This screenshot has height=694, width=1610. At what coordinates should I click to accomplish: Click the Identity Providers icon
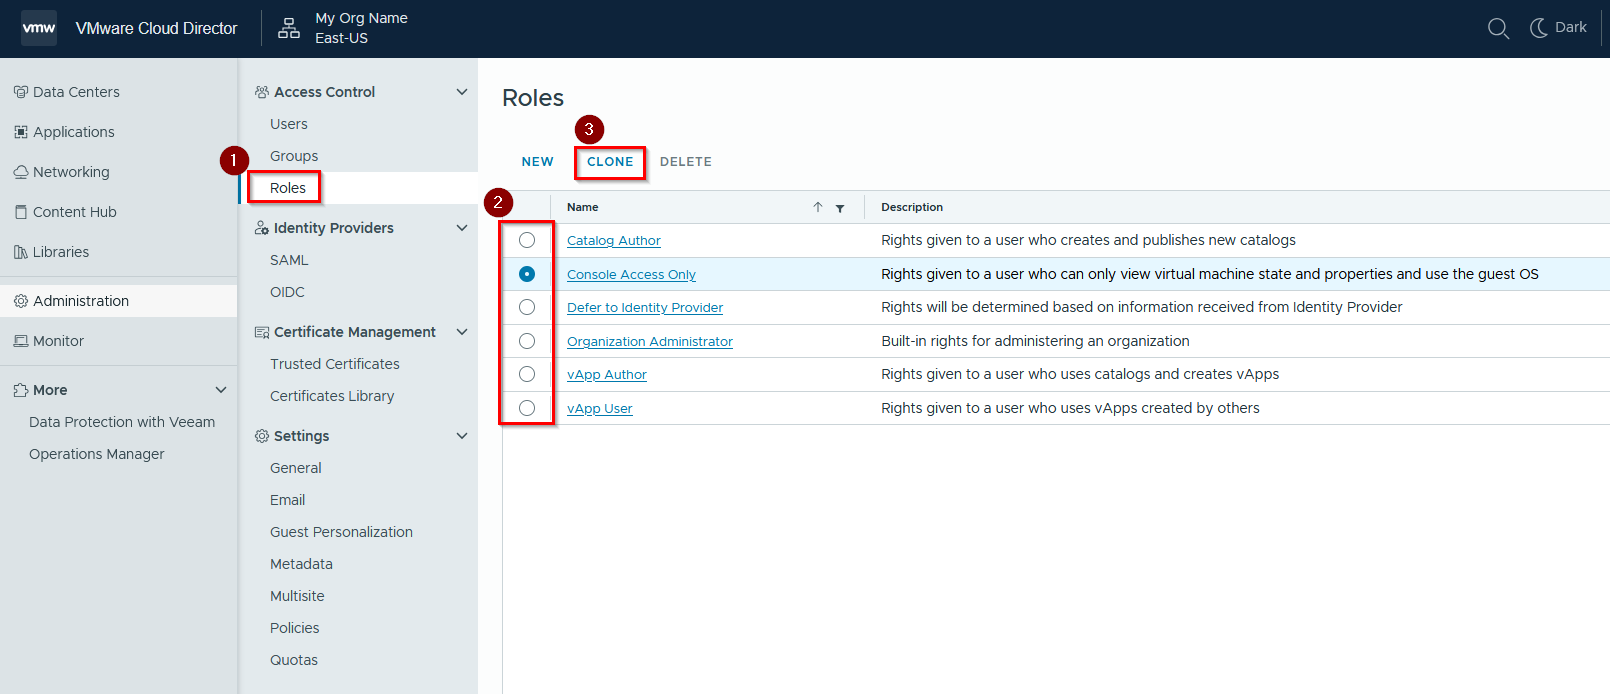pos(262,228)
